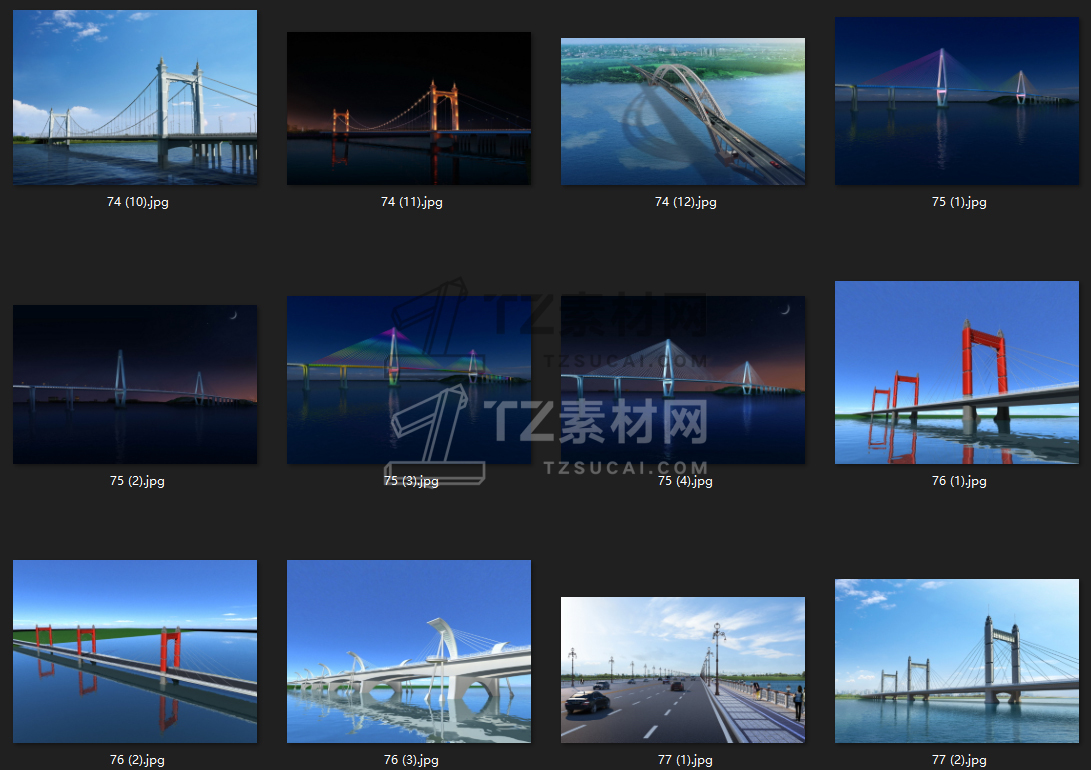Viewport: 1091px width, 770px height.
Task: Select the 74 (11).jpg night bridge thumbnail
Action: (409, 109)
